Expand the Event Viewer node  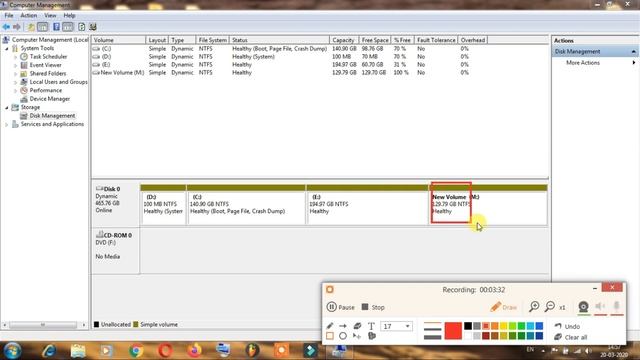pyautogui.click(x=16, y=65)
